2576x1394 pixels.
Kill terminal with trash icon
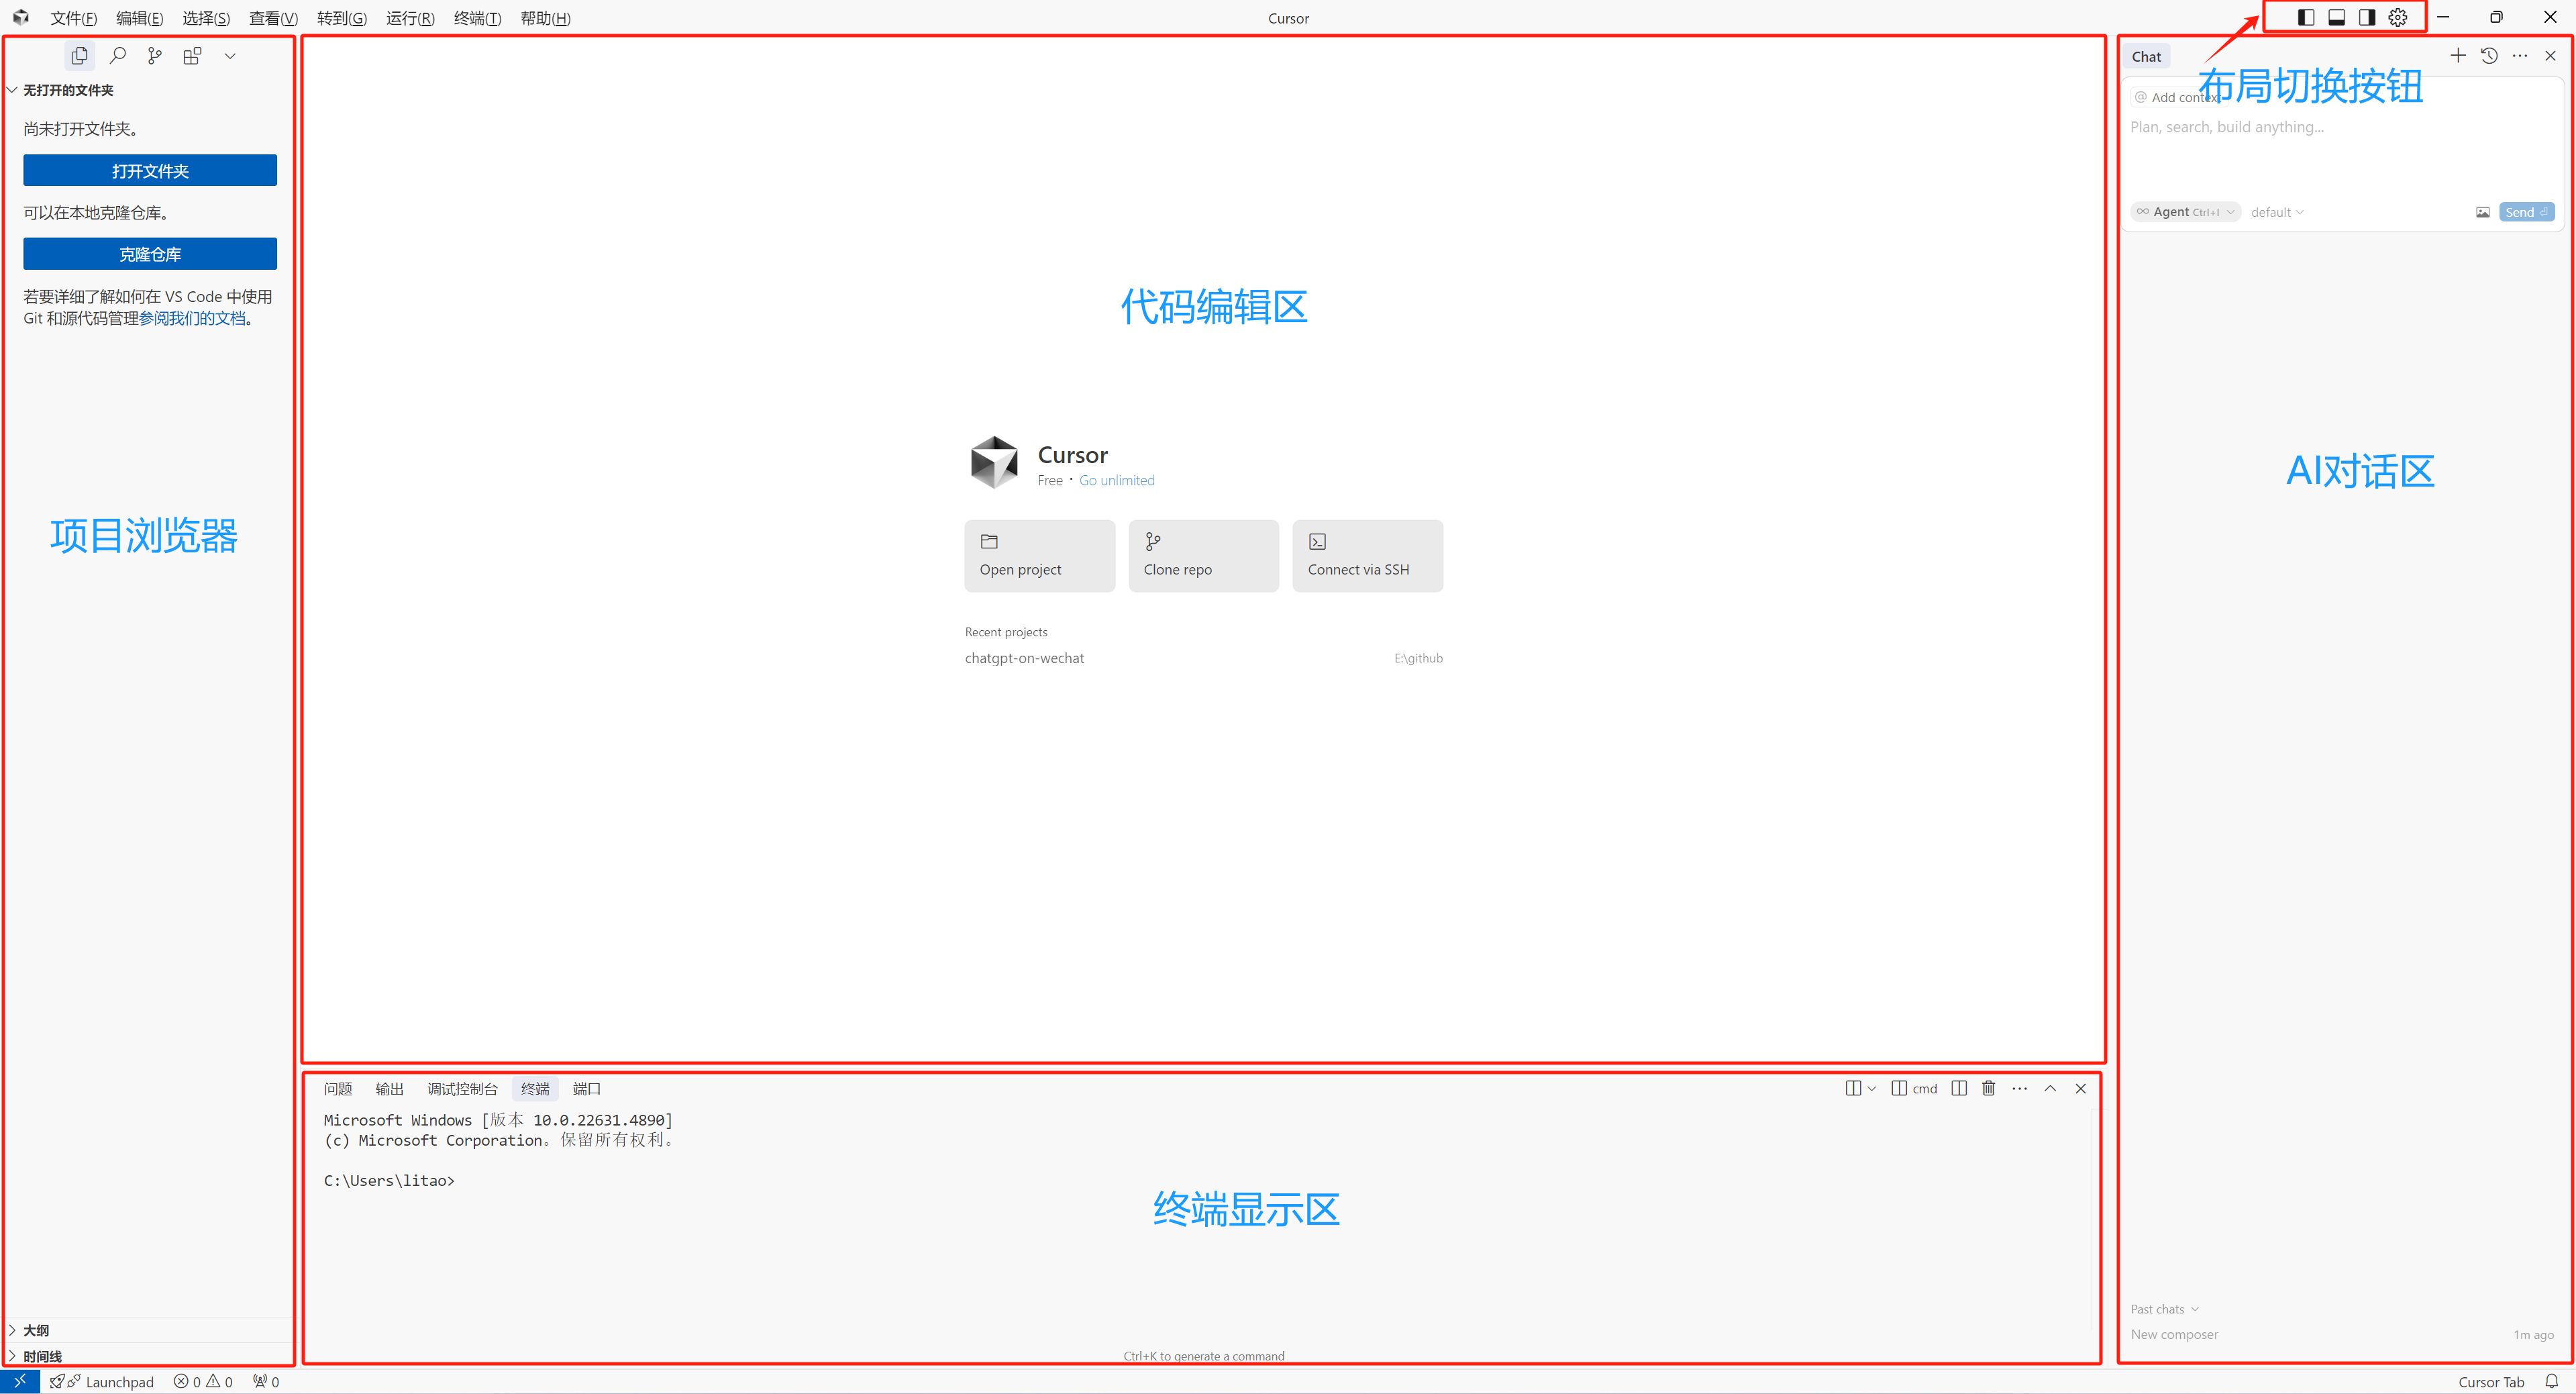[1988, 1088]
